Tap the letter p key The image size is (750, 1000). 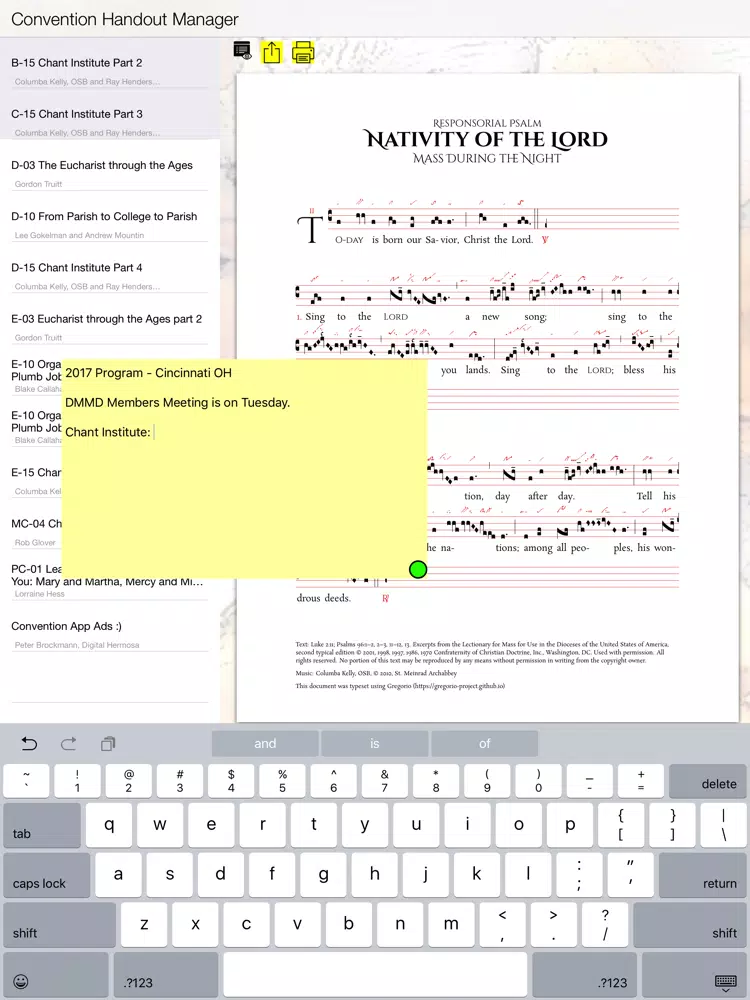[x=570, y=825]
